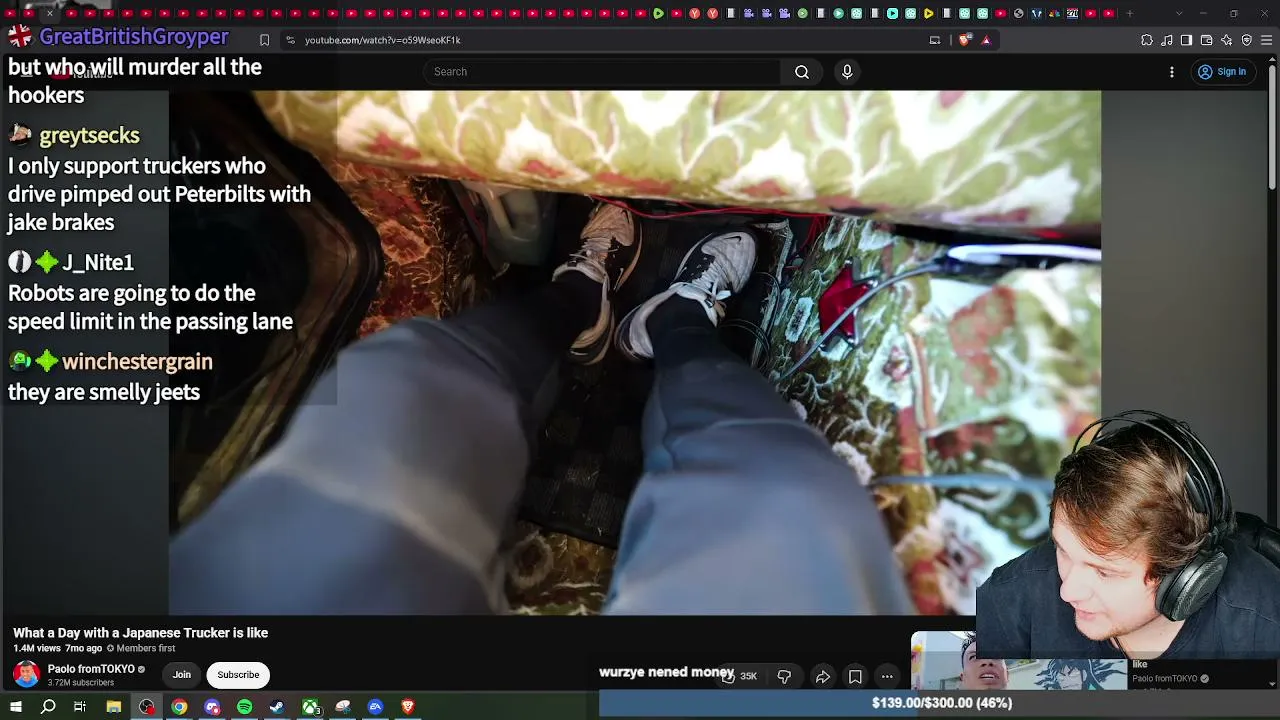Open Google Chrome from the taskbar
The width and height of the screenshot is (1280, 720).
coord(179,707)
